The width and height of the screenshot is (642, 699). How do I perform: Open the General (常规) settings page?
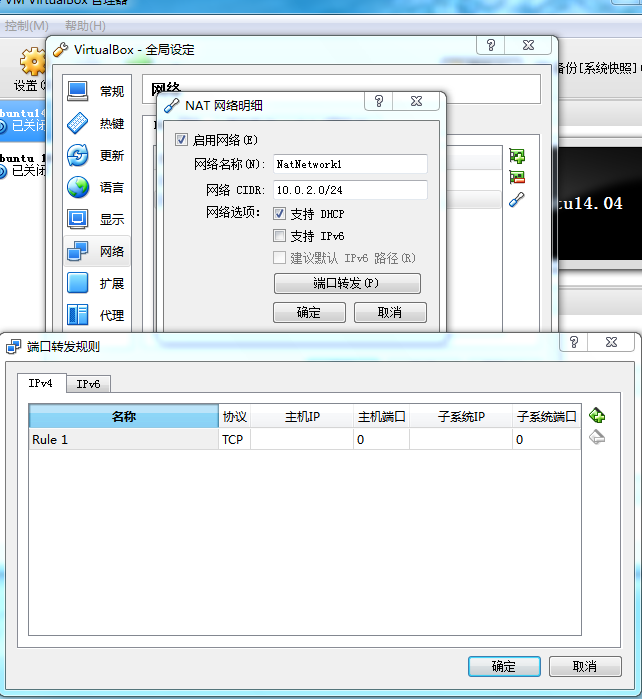pos(97,91)
